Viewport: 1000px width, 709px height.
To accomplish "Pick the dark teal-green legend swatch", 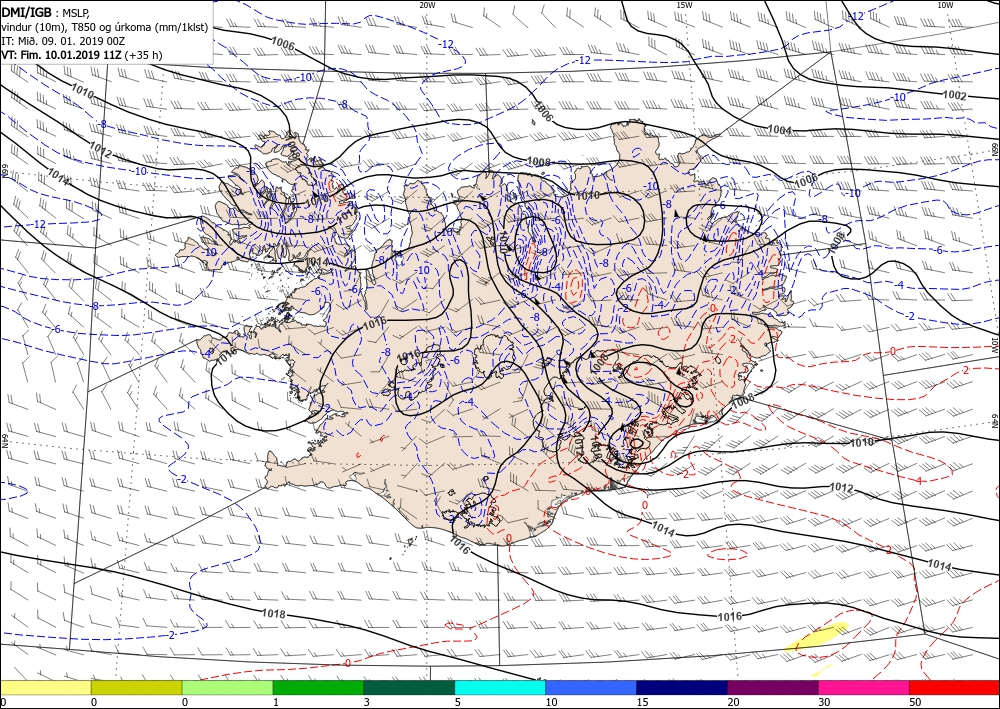I will pos(409,688).
